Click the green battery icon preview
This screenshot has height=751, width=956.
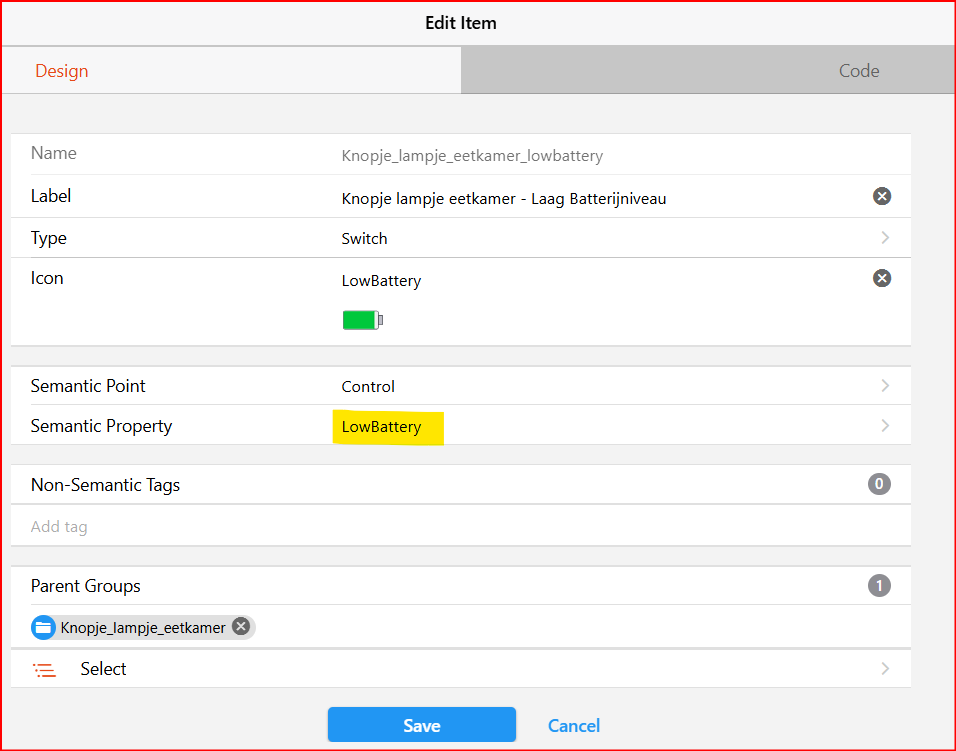coord(363,320)
